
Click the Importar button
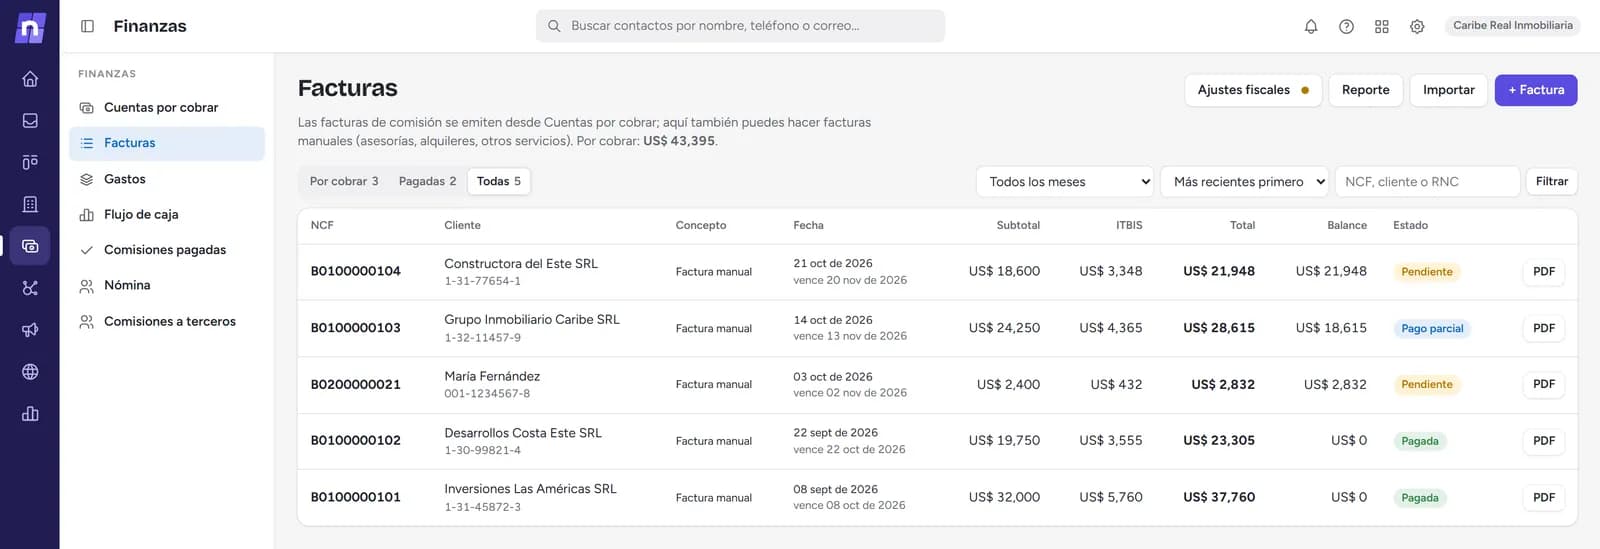1448,90
